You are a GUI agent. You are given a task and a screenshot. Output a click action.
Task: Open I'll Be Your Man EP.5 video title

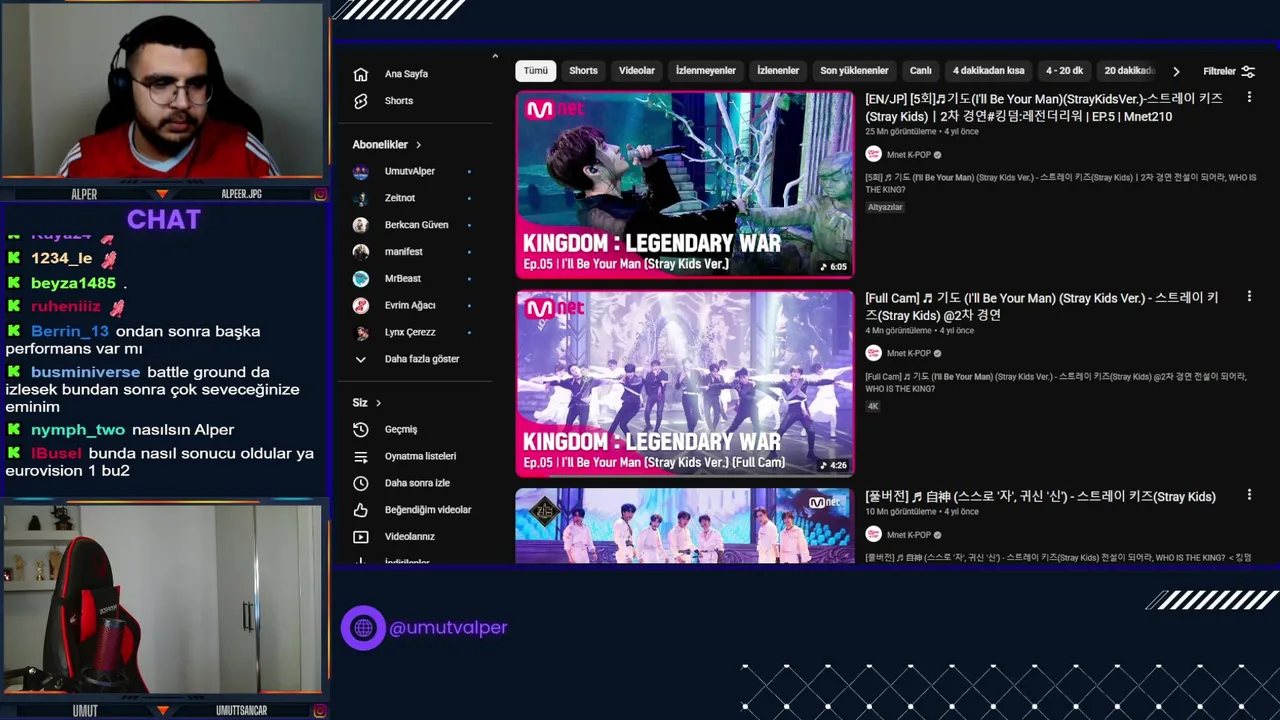point(1043,108)
